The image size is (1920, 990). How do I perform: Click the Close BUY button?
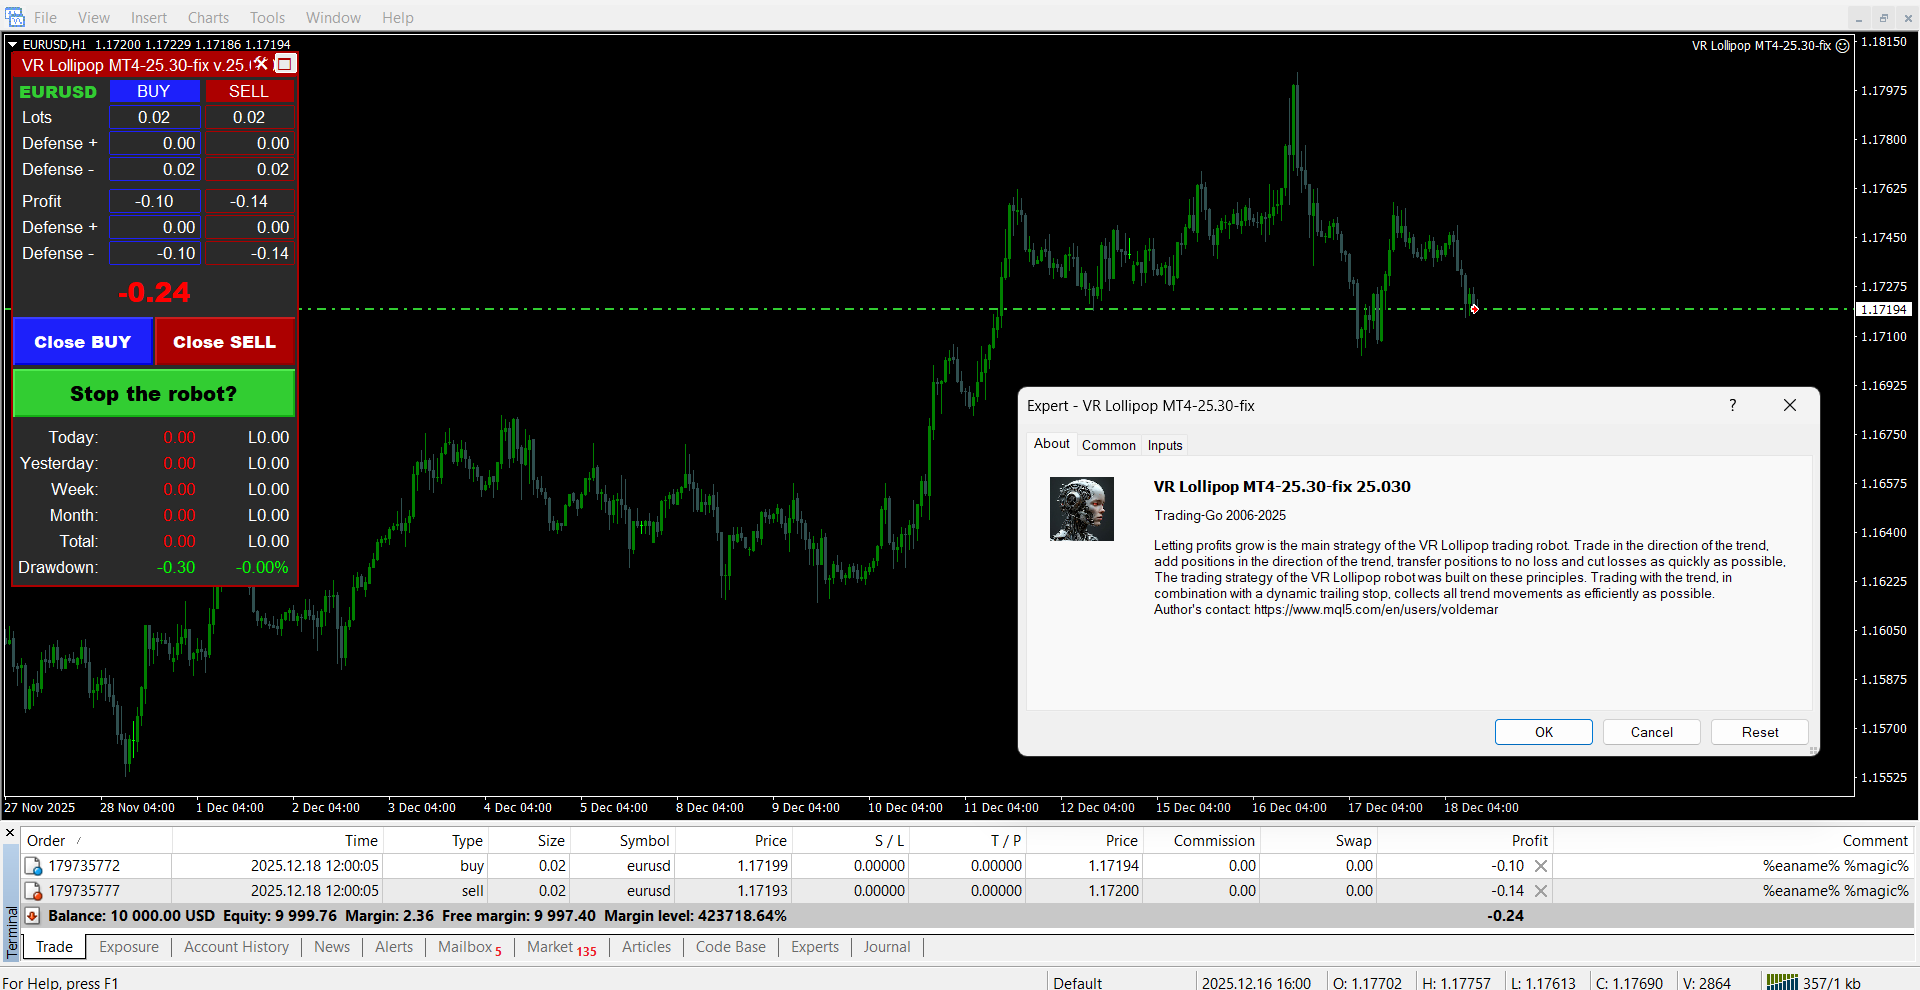tap(83, 342)
